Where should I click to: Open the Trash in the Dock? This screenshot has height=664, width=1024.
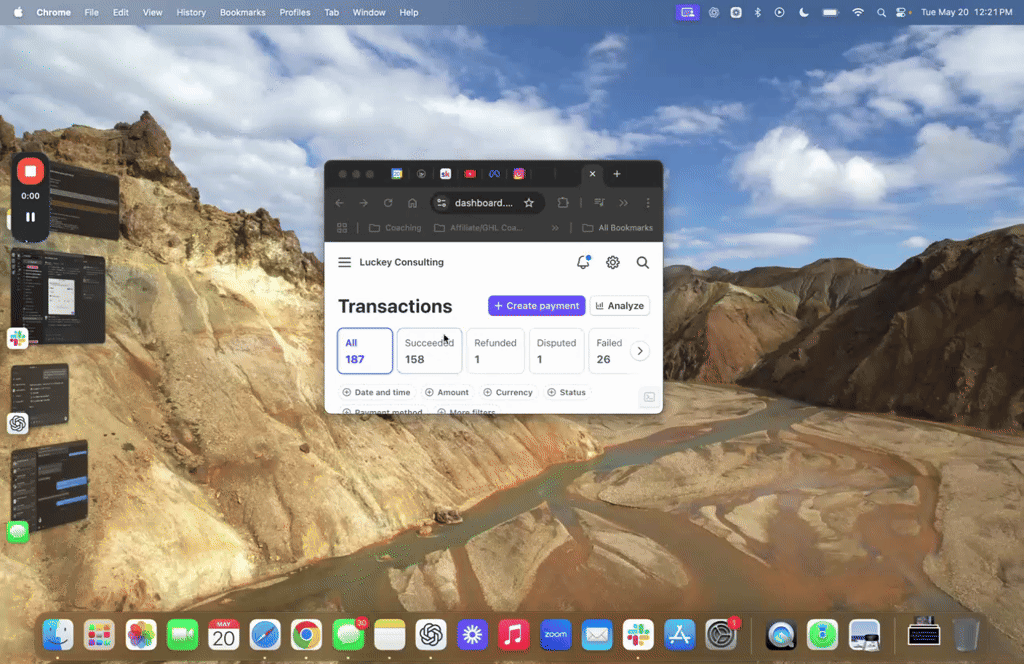click(x=965, y=635)
